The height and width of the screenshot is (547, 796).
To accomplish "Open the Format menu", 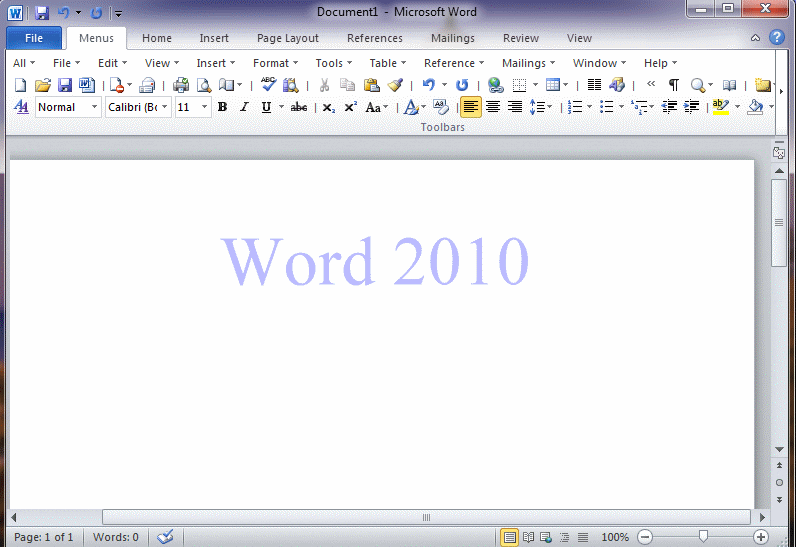I will point(274,63).
